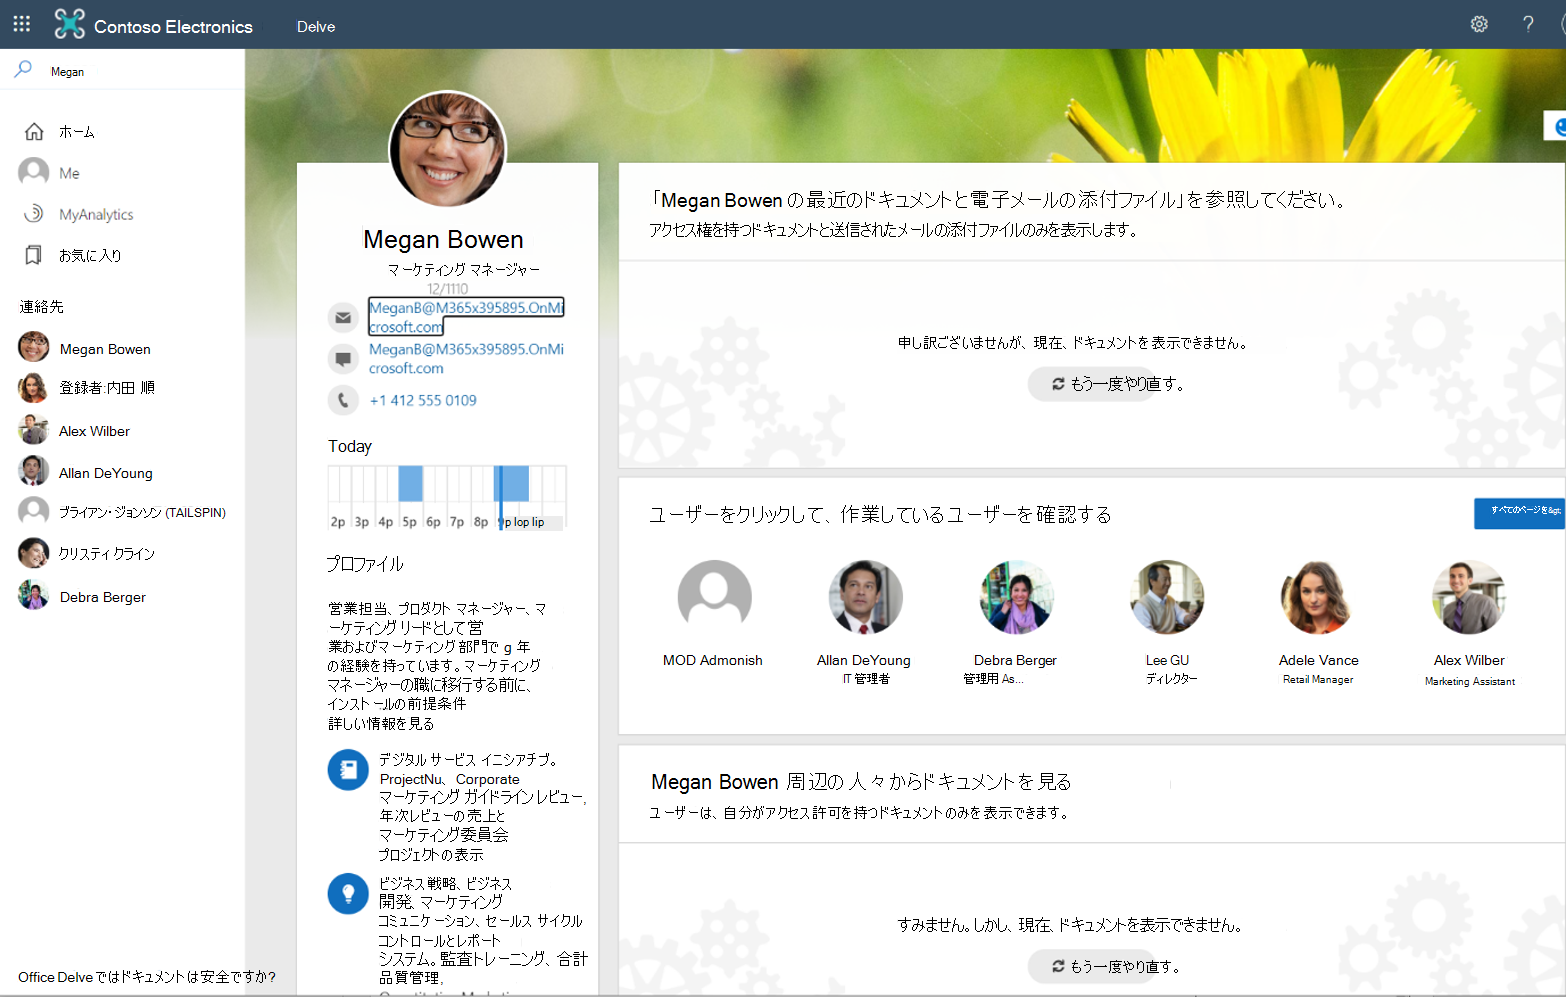Click the Office Delve document safety link
1568x1001 pixels.
click(x=147, y=977)
